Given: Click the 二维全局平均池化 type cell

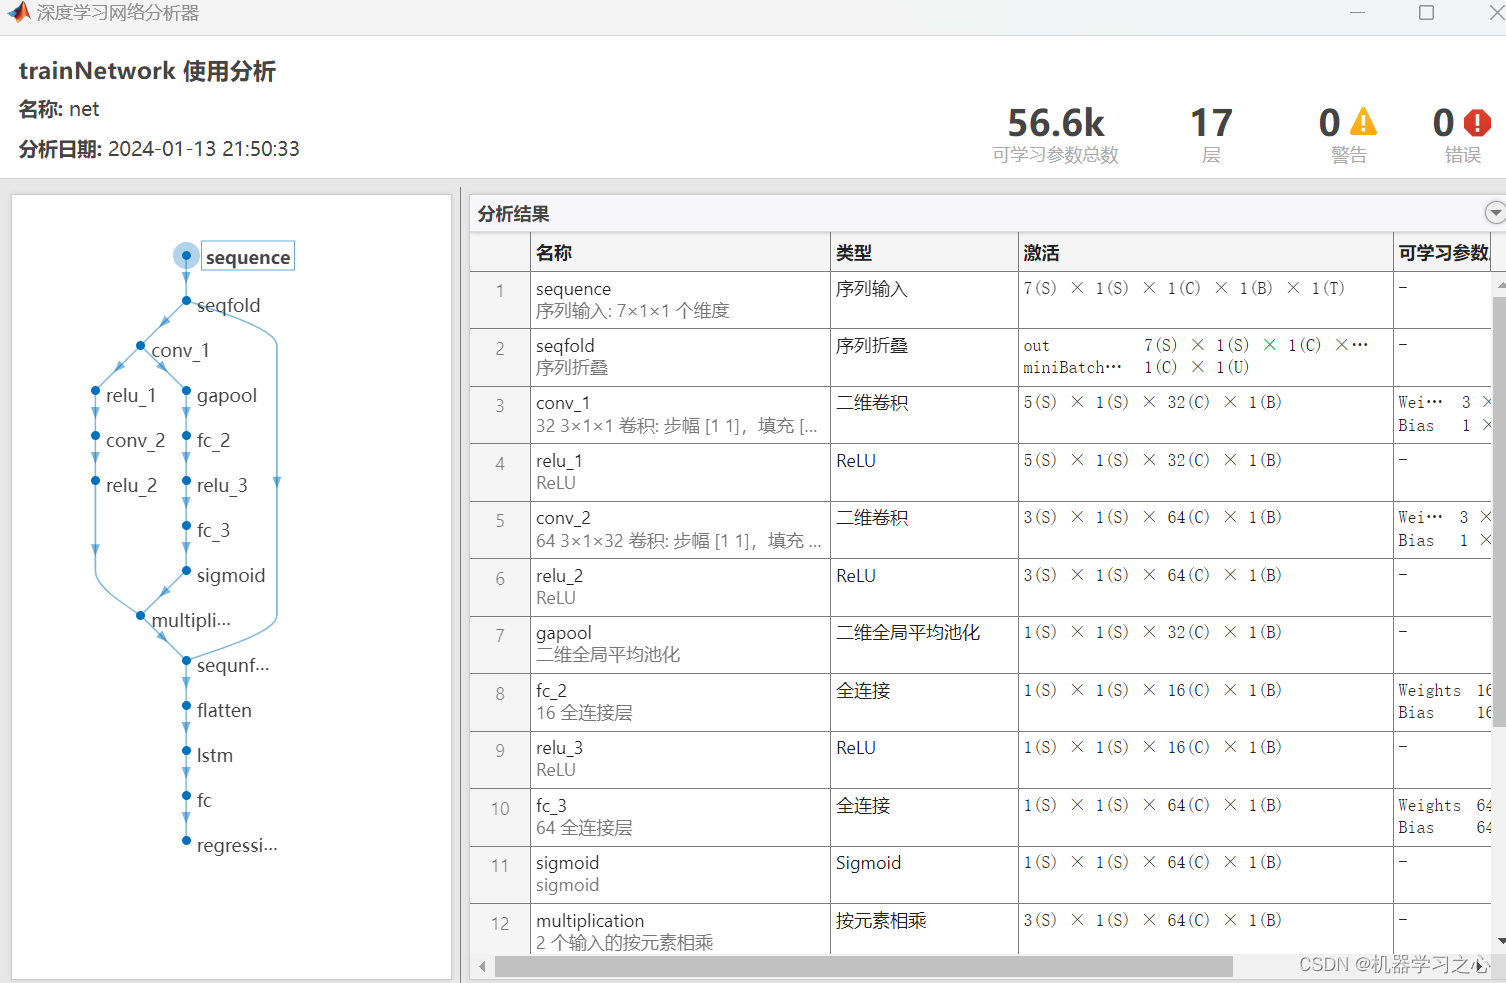Looking at the screenshot, I should [x=924, y=645].
